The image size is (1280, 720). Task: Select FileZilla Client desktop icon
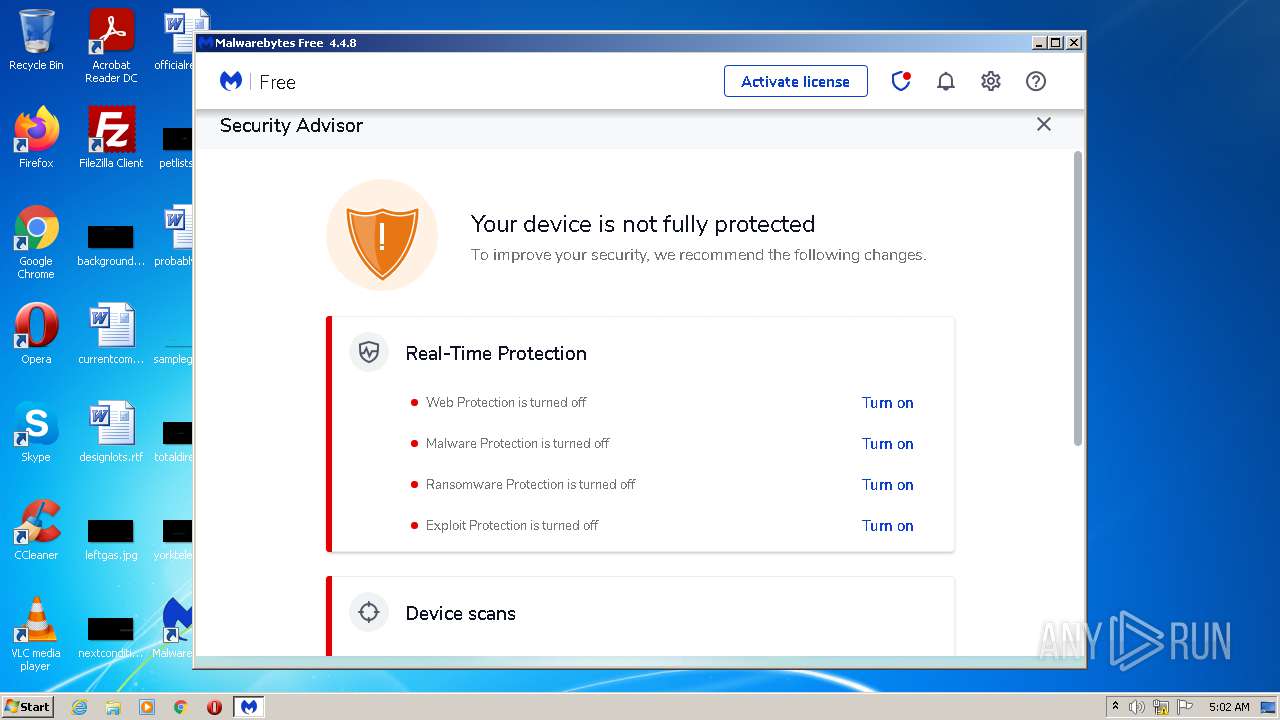pos(111,138)
